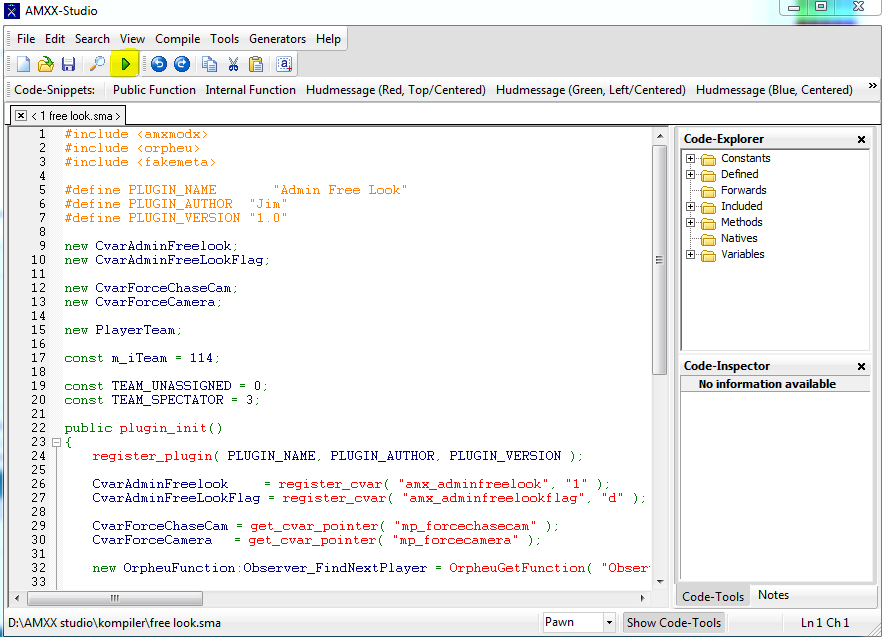
Task: Save the file with the floppy icon
Action: pyautogui.click(x=69, y=64)
